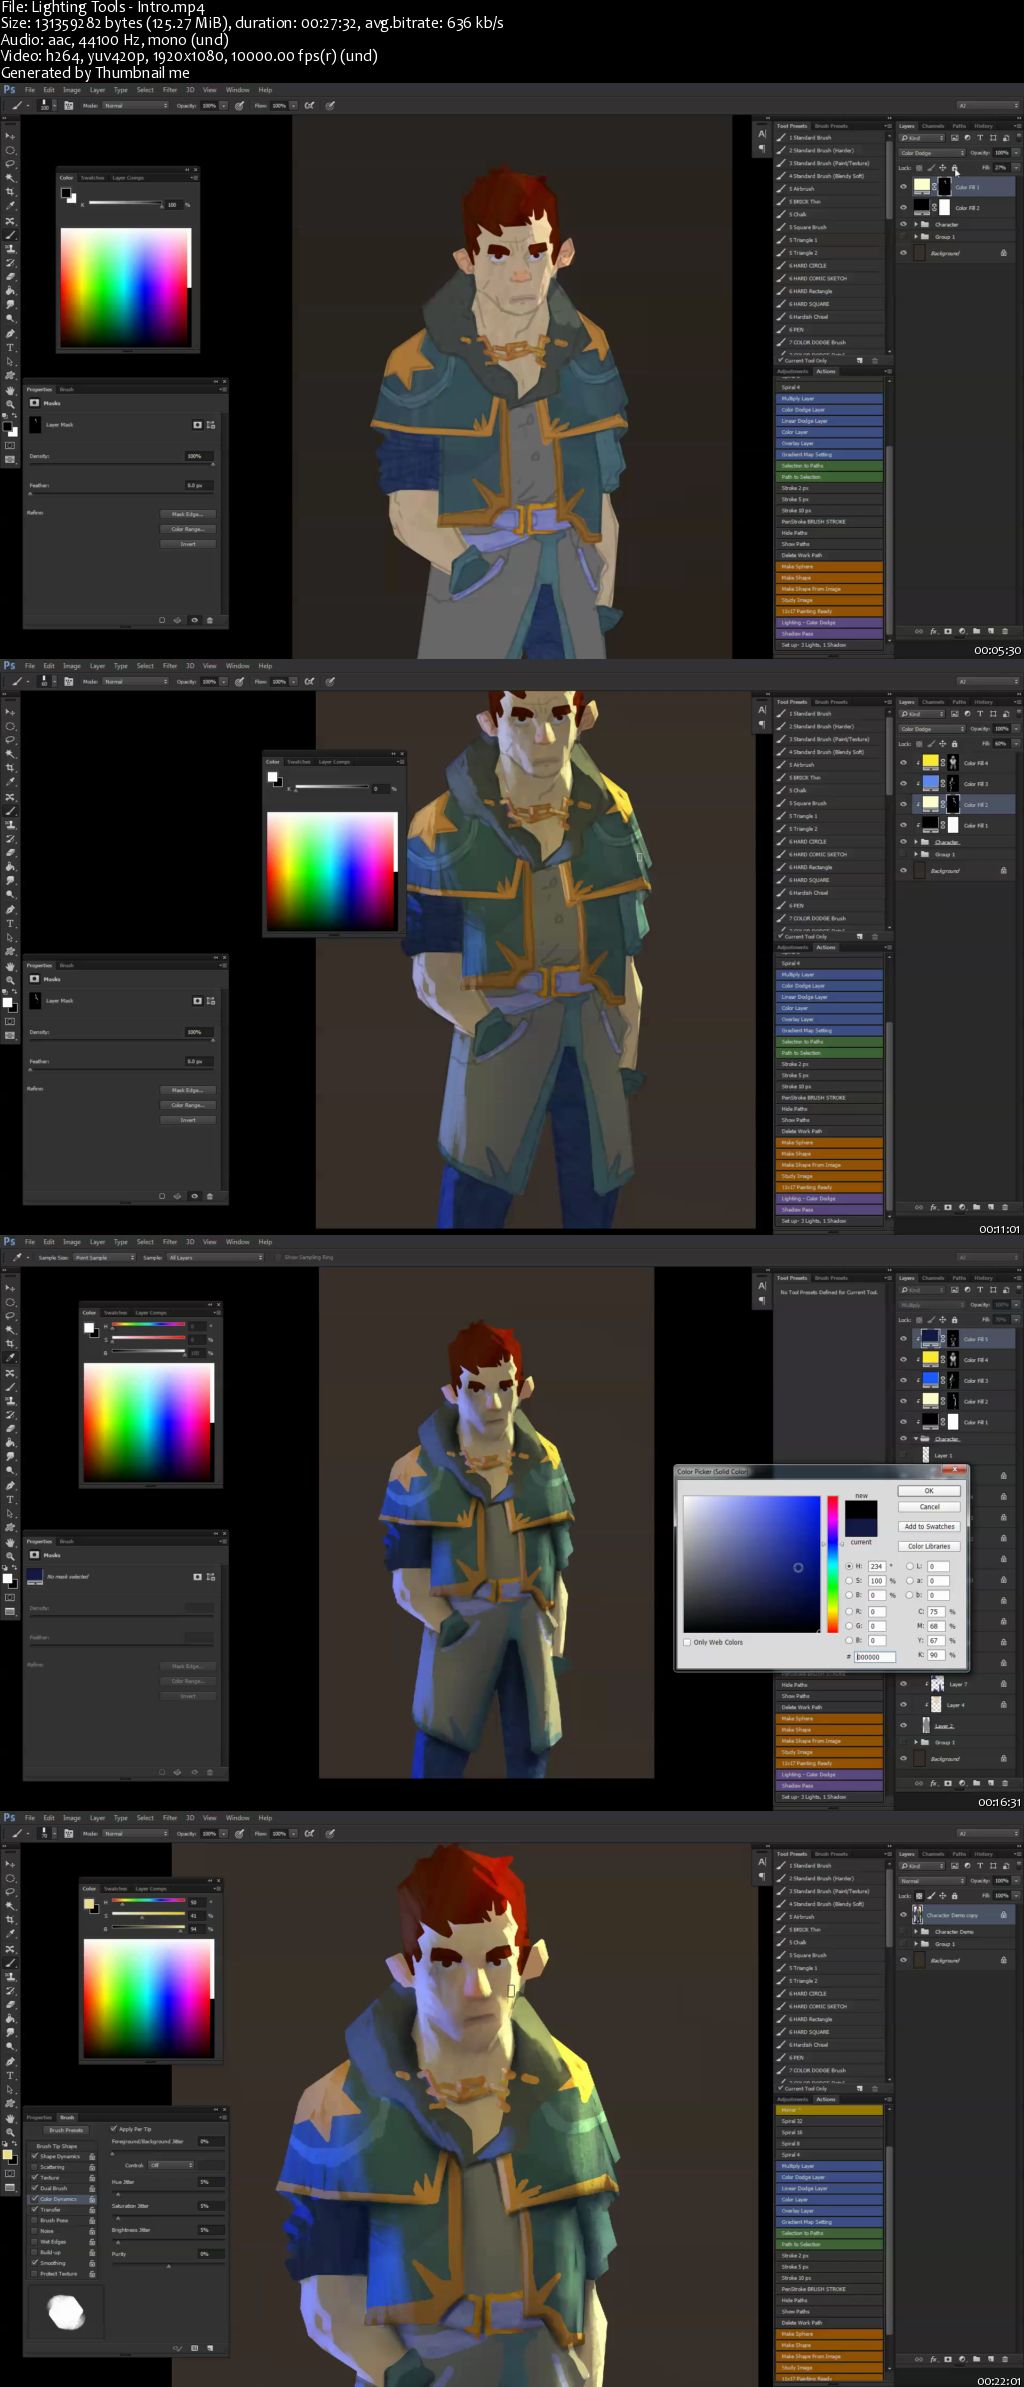Screen dimensions: 1024x2387
Task: Pick the Elliptical Marquee tool in the 00:22:01 frame
Action: 10,1878
